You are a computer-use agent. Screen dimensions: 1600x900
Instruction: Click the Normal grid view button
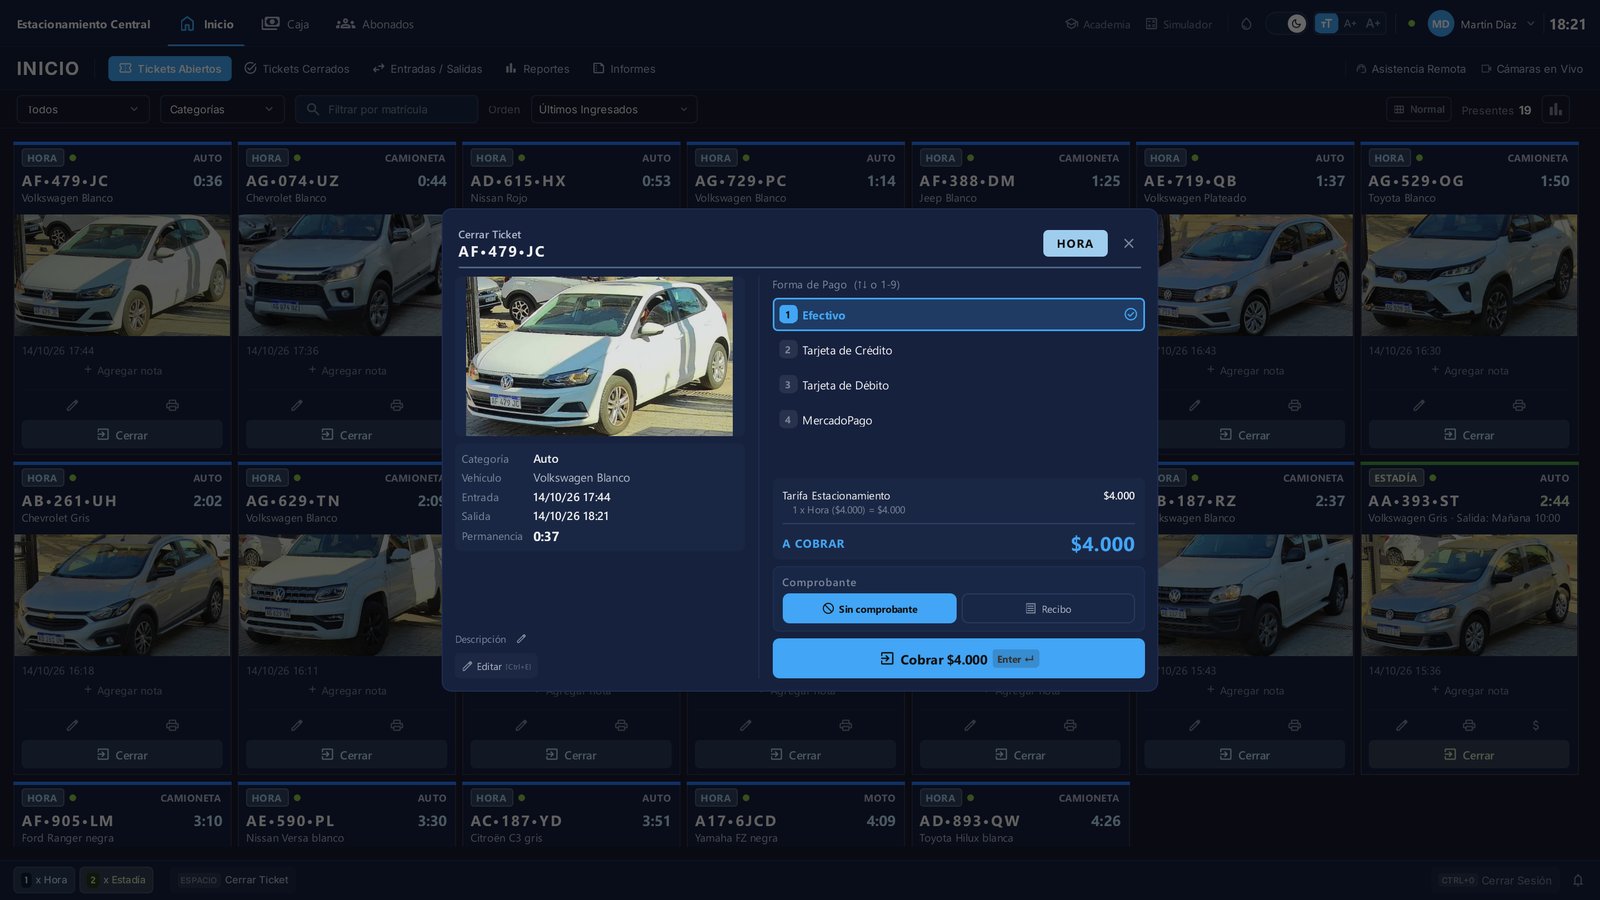1419,109
